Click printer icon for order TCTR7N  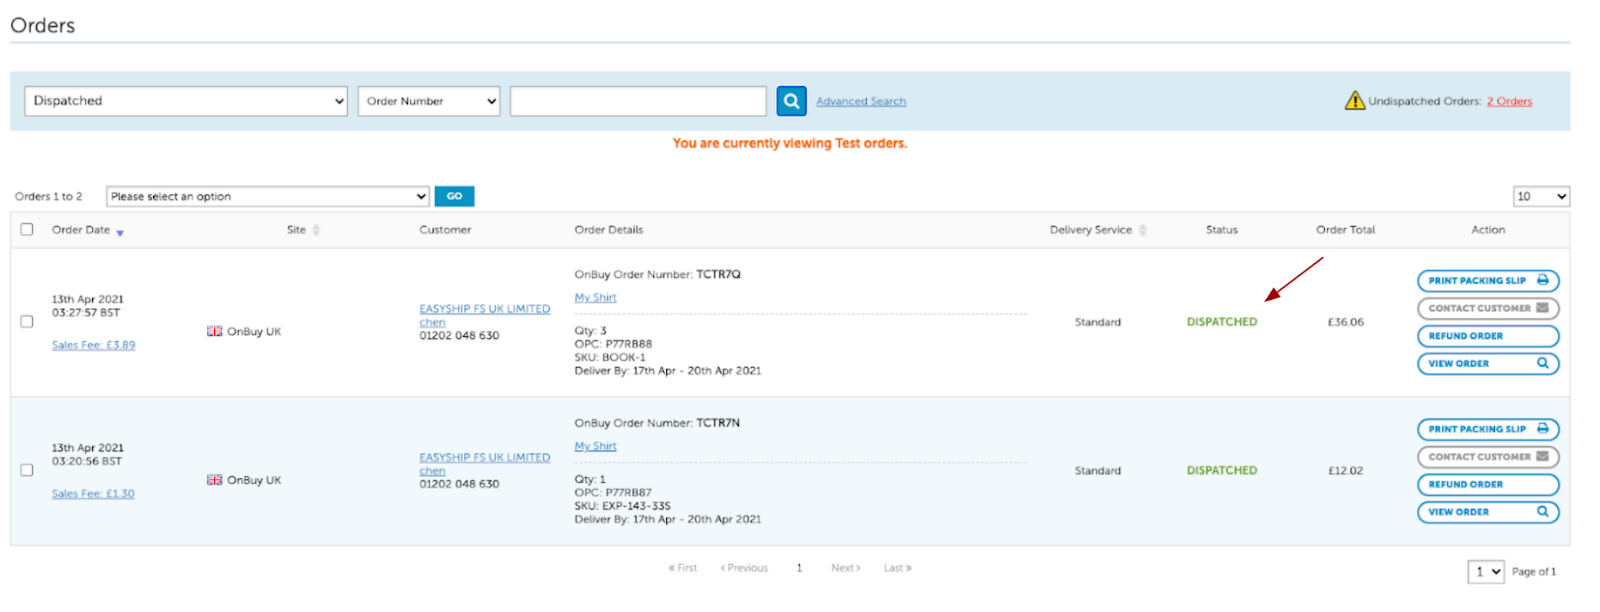click(1542, 429)
